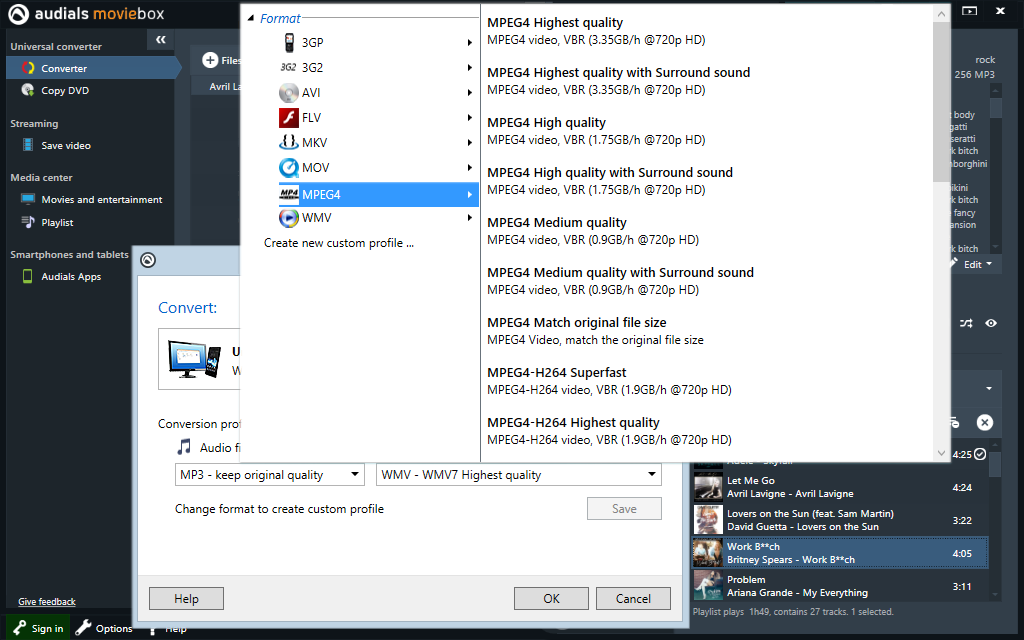Screen dimensions: 1024x640
Task: Toggle the fullscreen player window icon
Action: click(970, 11)
